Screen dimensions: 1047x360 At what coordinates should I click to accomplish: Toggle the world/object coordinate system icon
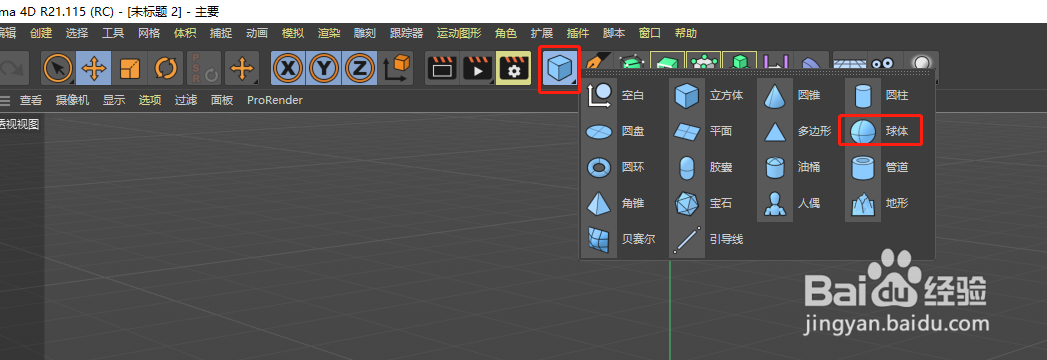[396, 68]
